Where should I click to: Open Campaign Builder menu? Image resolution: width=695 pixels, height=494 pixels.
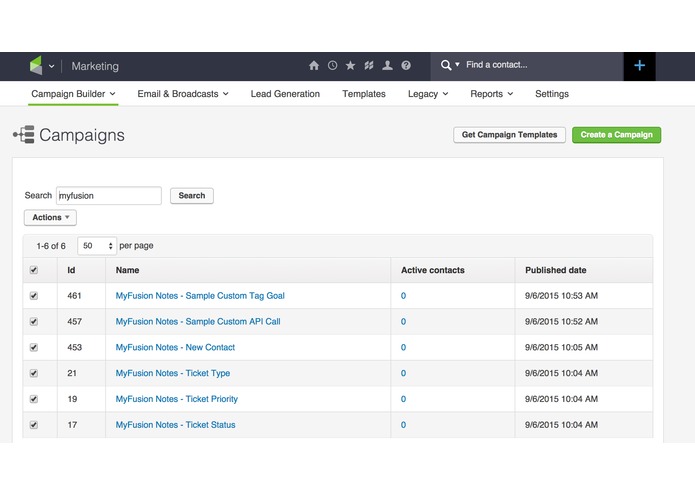pyautogui.click(x=73, y=94)
